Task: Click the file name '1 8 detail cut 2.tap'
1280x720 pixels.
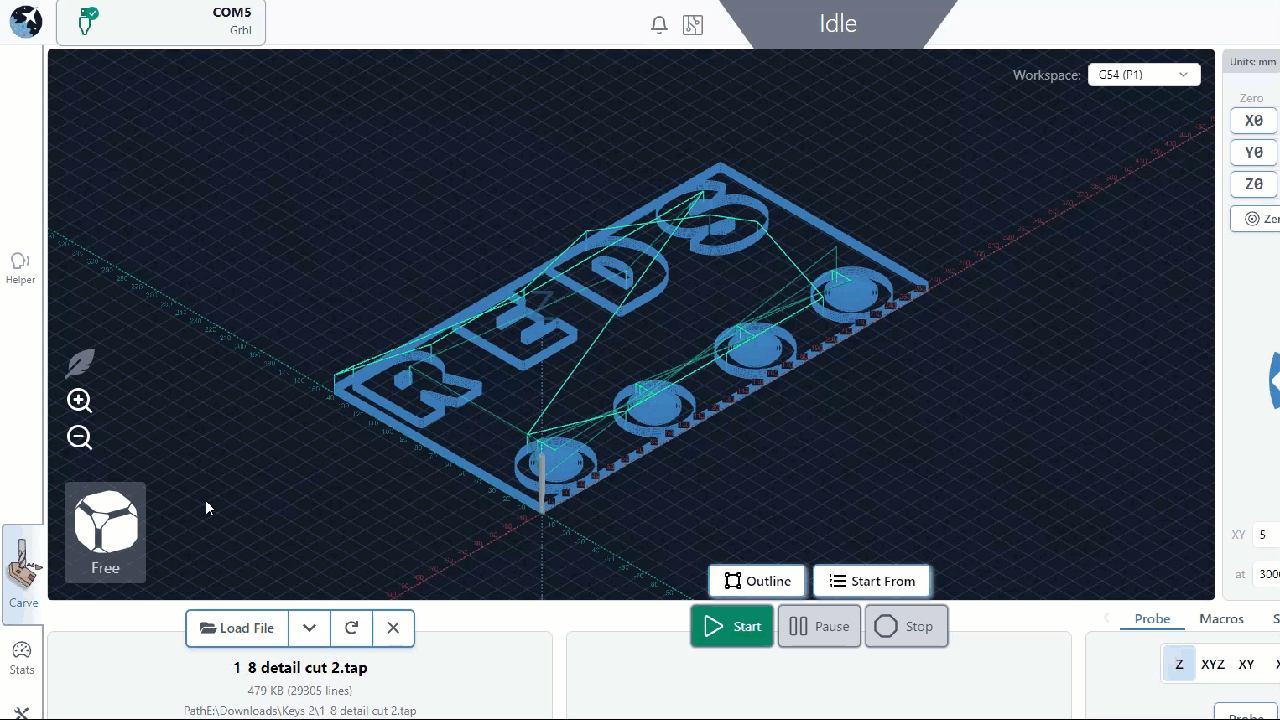Action: point(300,667)
